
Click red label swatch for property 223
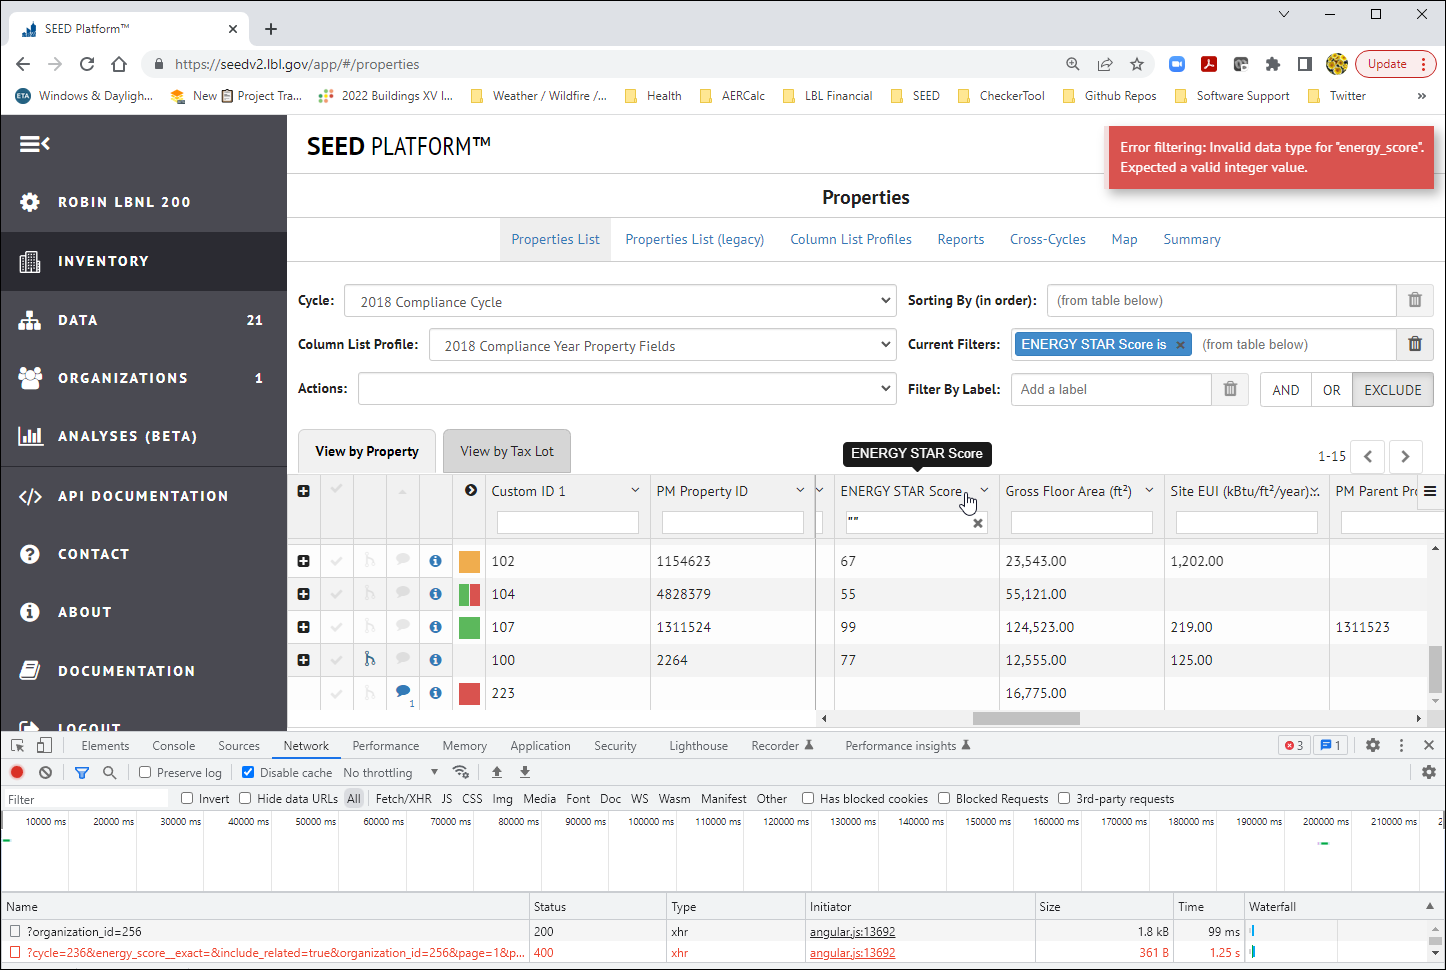click(469, 693)
